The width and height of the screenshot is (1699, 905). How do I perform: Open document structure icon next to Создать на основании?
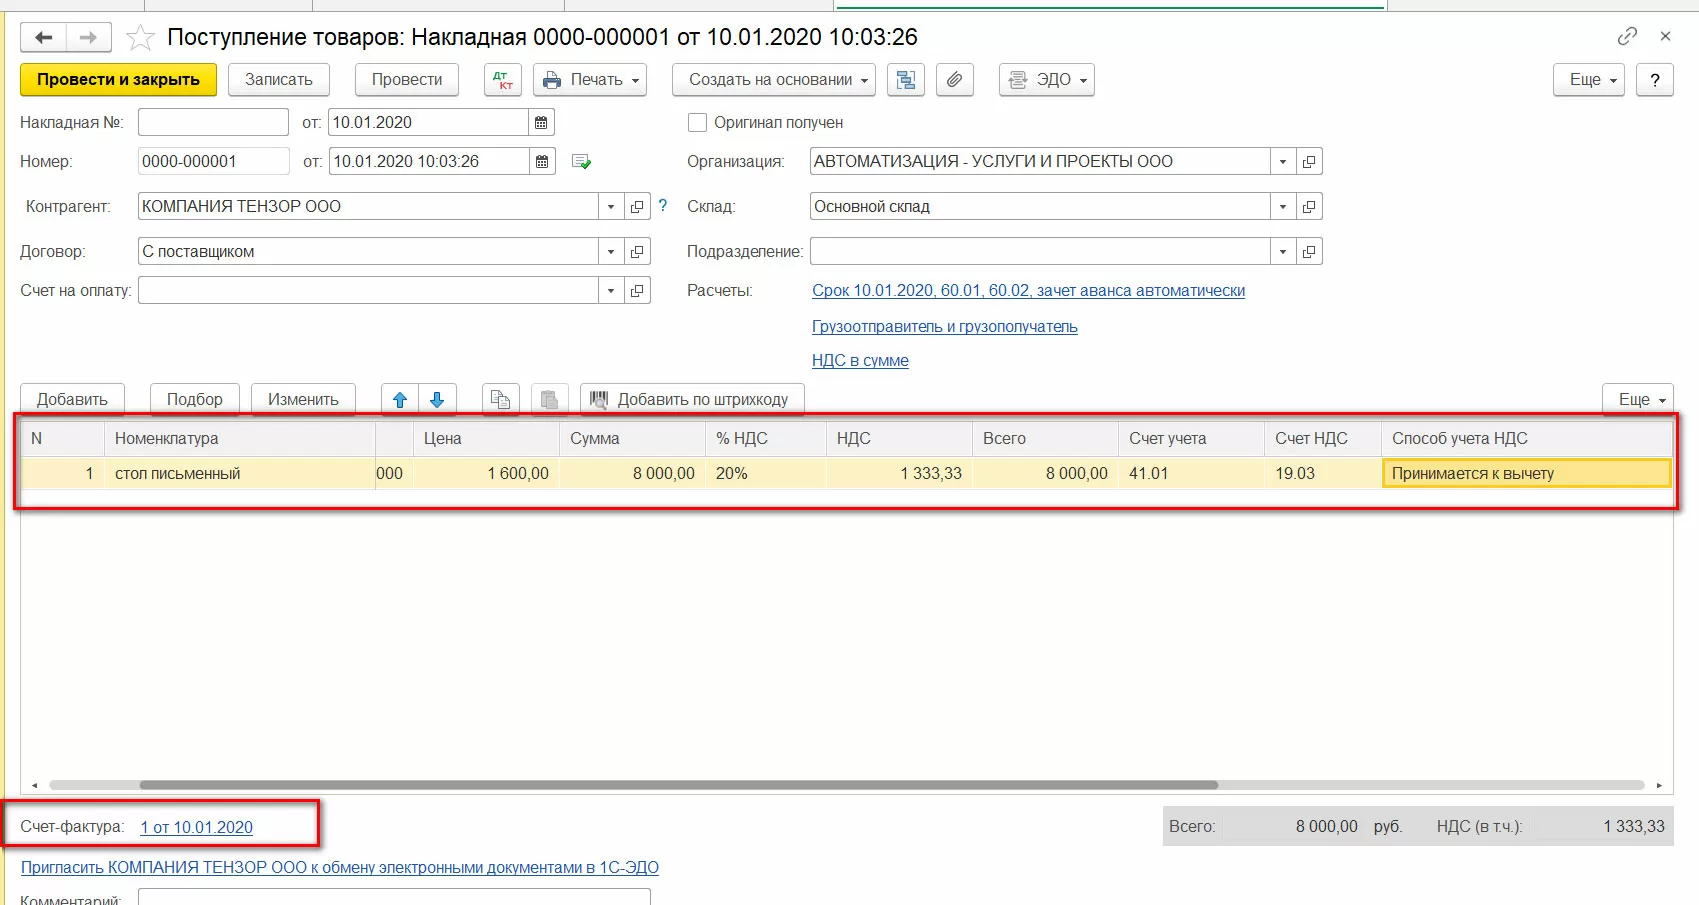tap(906, 80)
